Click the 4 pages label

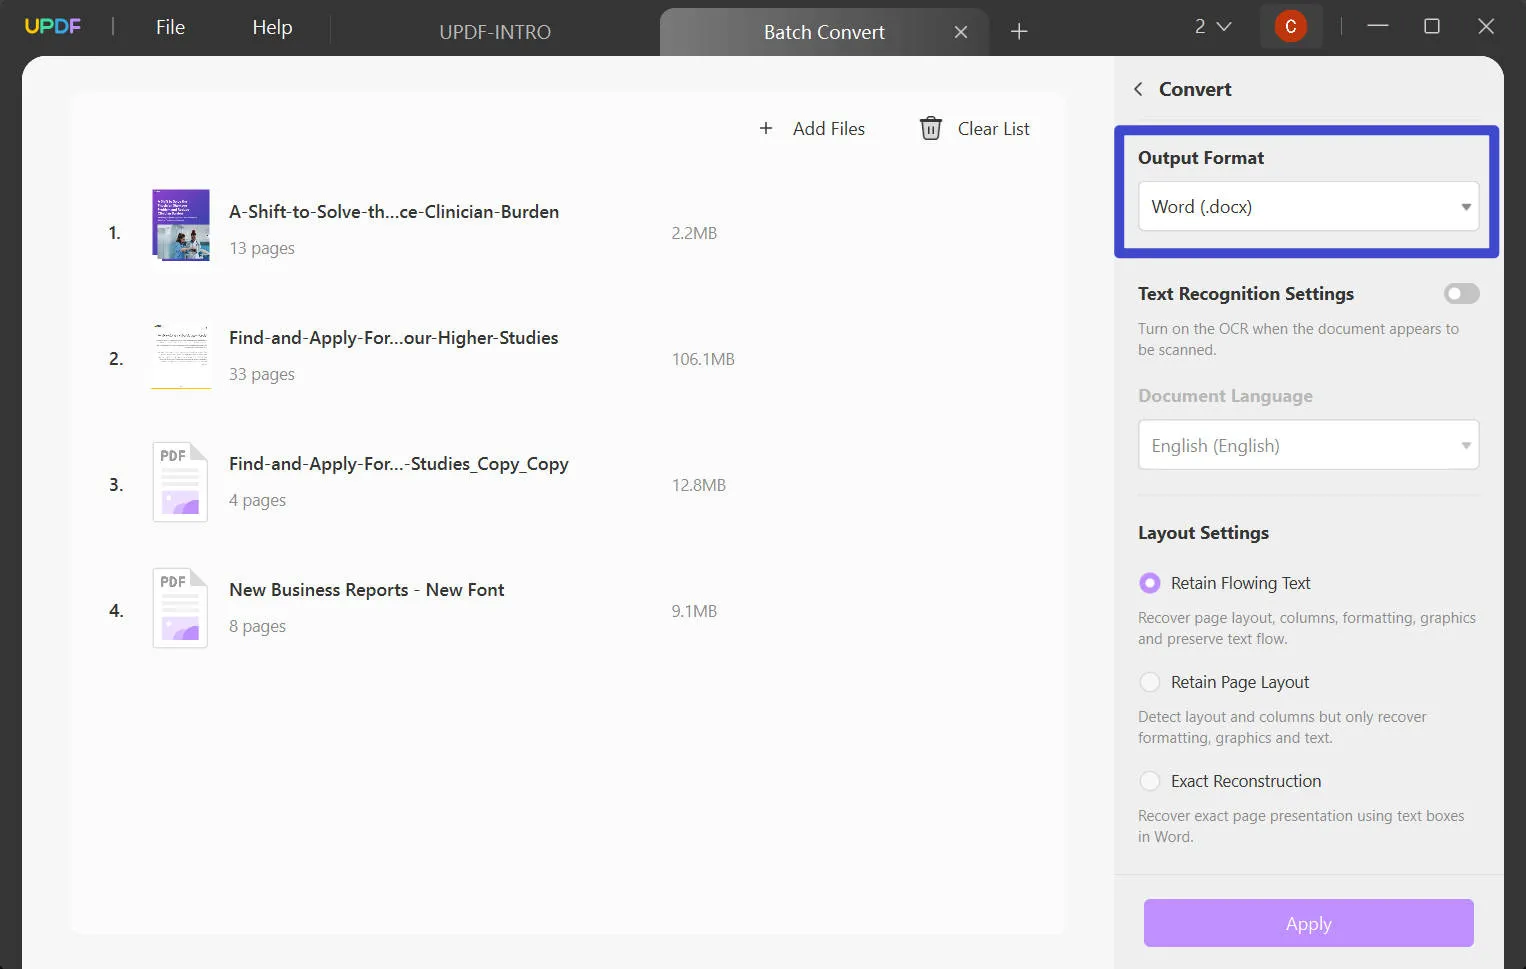tap(257, 500)
